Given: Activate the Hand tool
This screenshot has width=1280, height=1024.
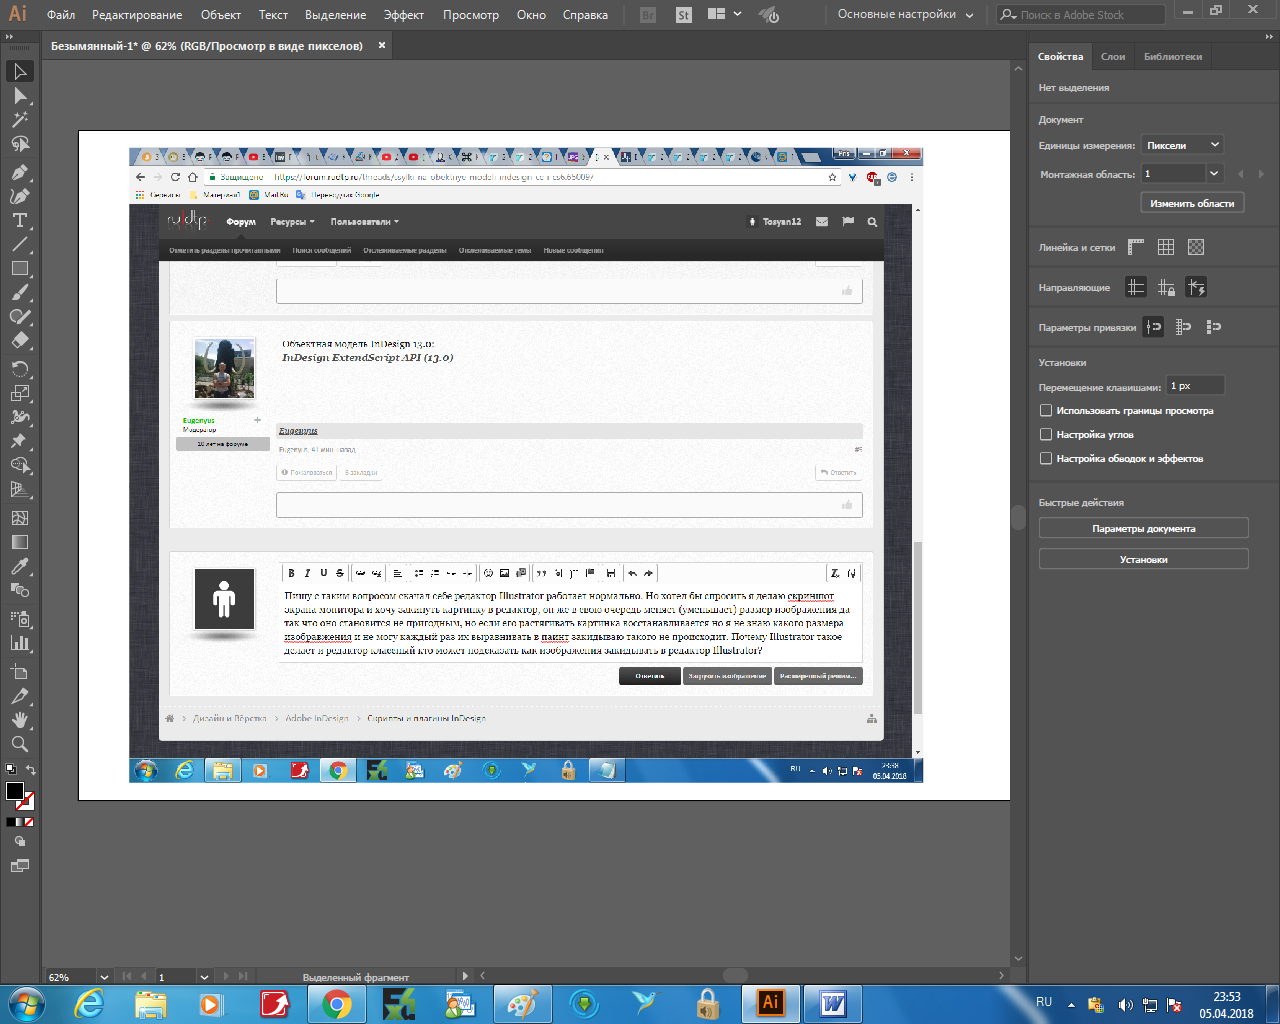Looking at the screenshot, I should (x=20, y=719).
